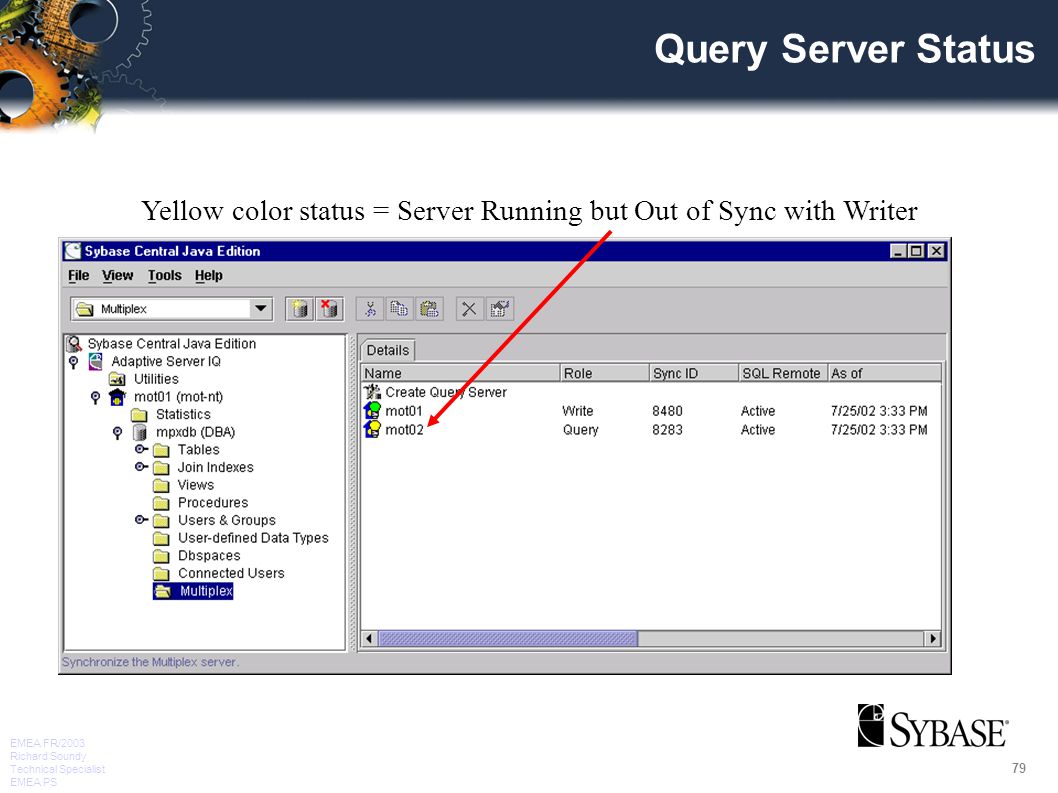
Task: Click the horizontal scrollbar thumb in Details pane
Action: click(x=507, y=638)
